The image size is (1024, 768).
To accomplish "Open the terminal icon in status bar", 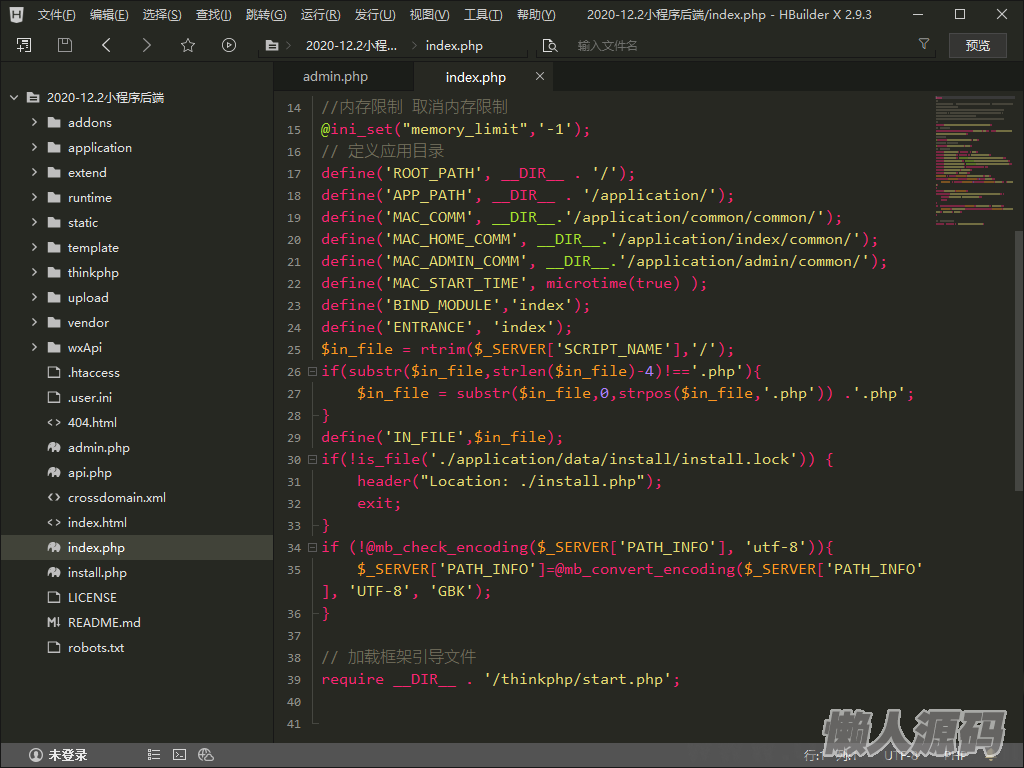I will coord(180,755).
